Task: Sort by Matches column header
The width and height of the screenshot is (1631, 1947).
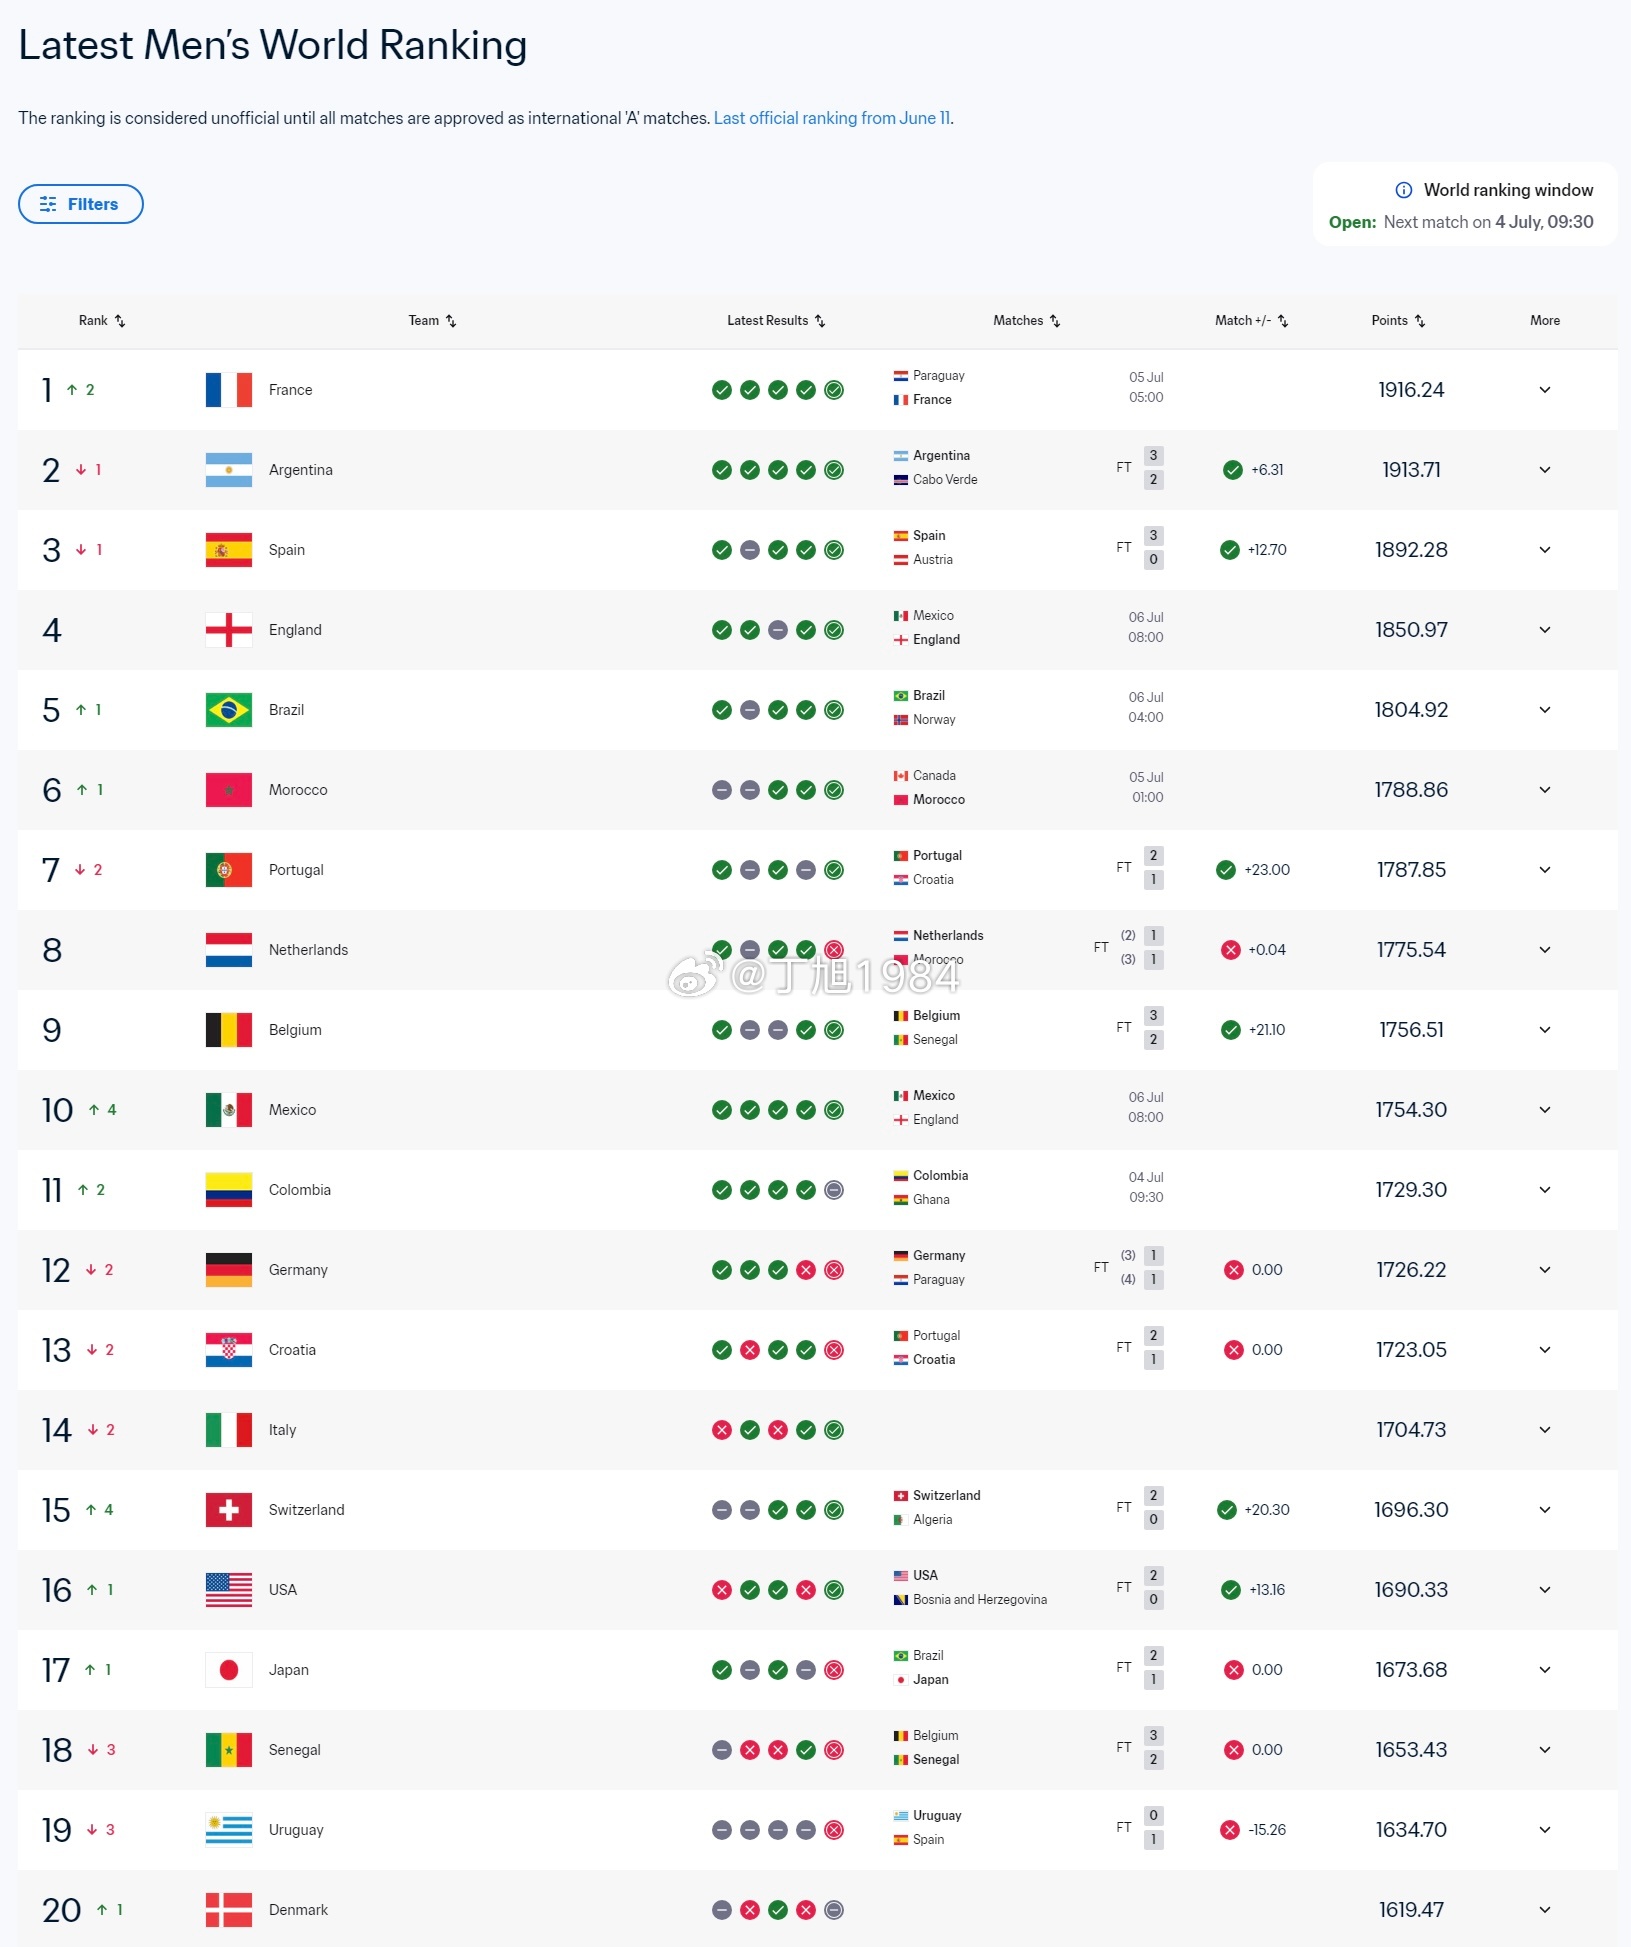Action: [1026, 320]
